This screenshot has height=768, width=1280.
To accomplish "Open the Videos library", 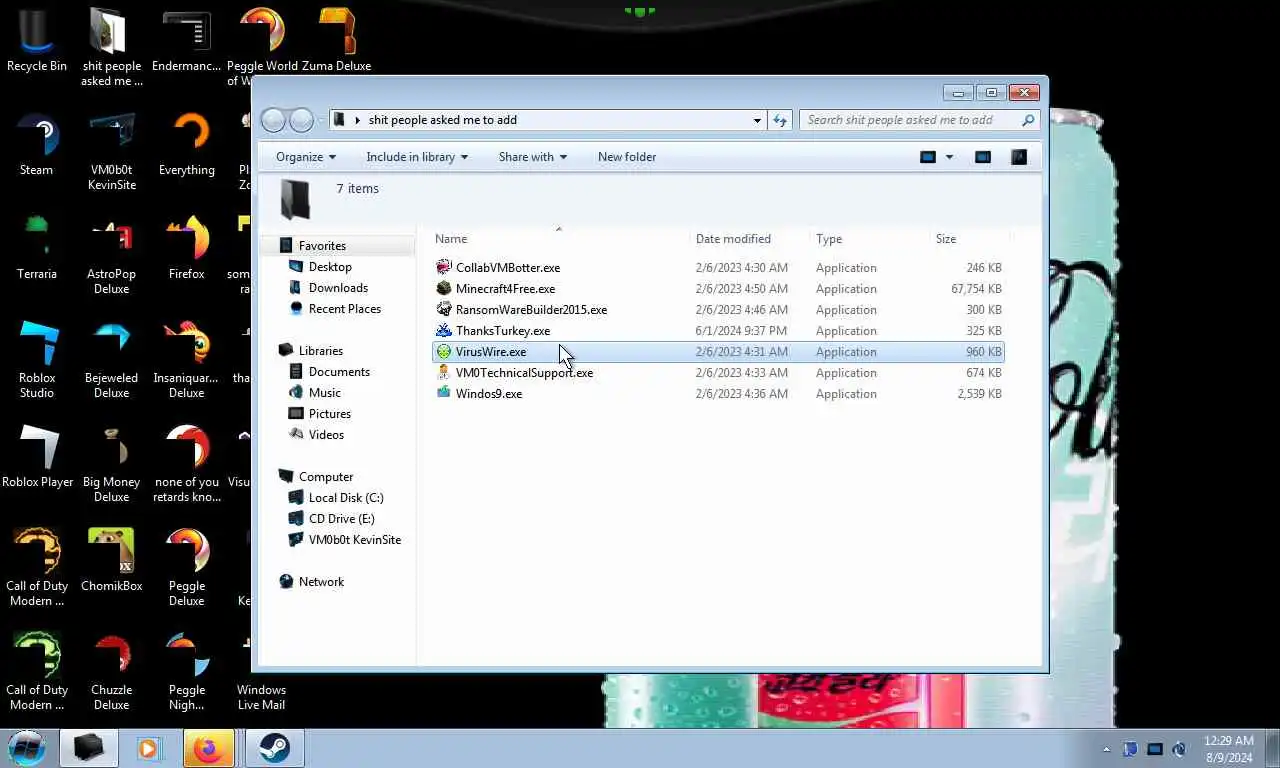I will click(x=326, y=435).
